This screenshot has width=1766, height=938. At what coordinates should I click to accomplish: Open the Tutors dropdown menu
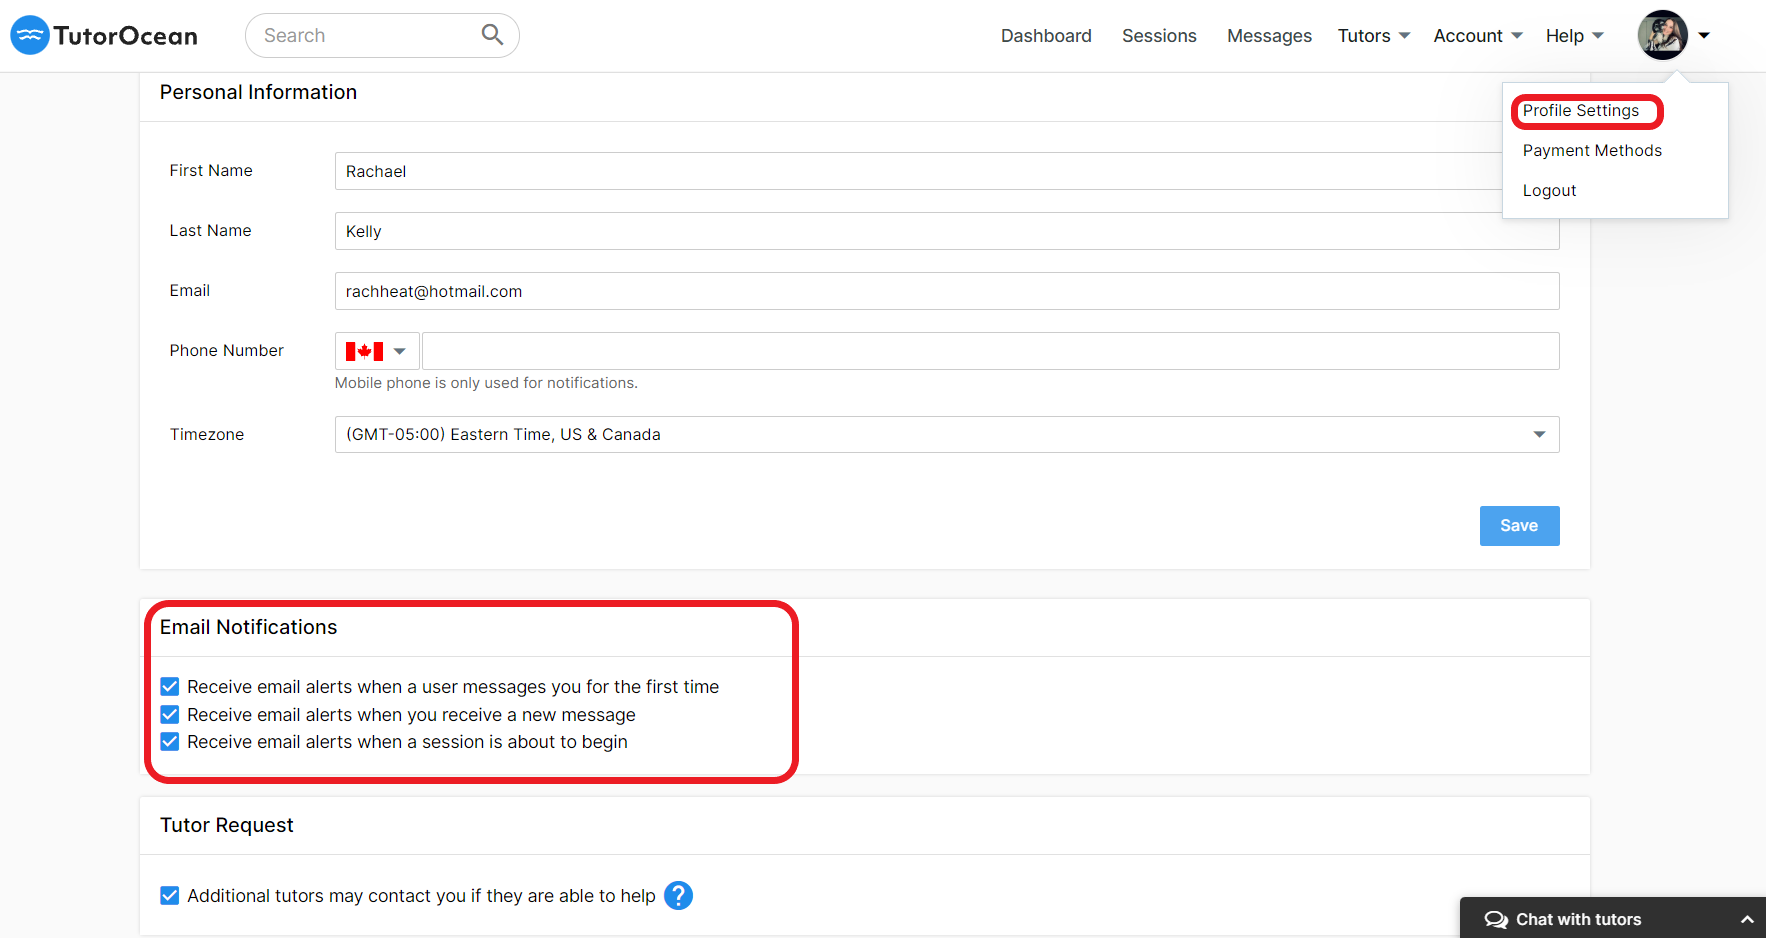(1374, 36)
